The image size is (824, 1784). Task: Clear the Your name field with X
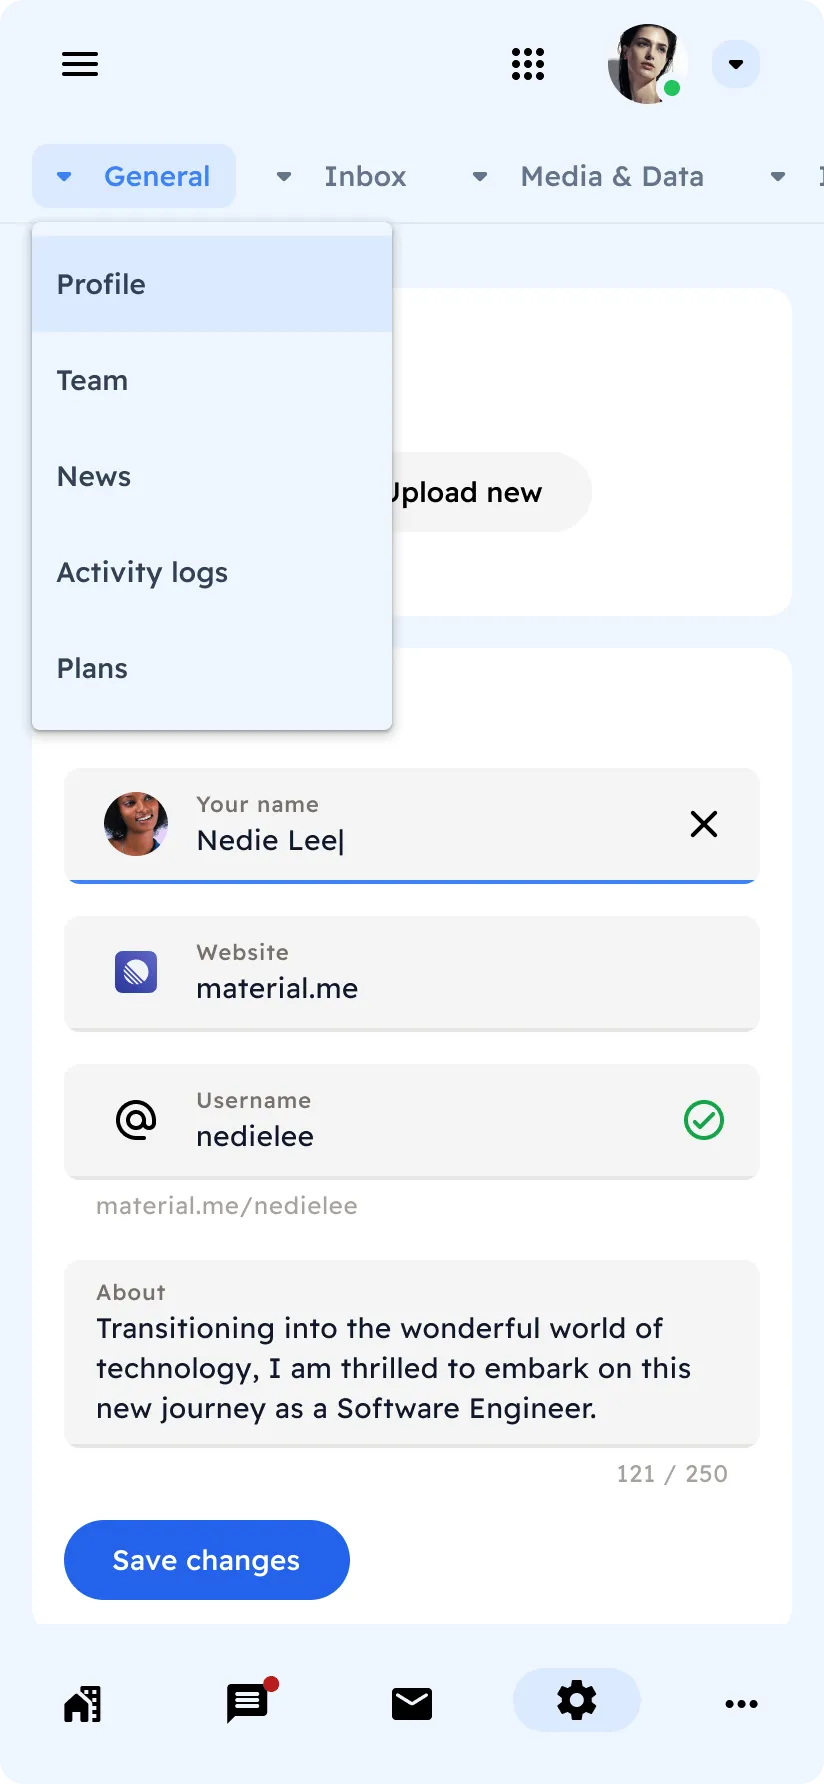point(704,824)
